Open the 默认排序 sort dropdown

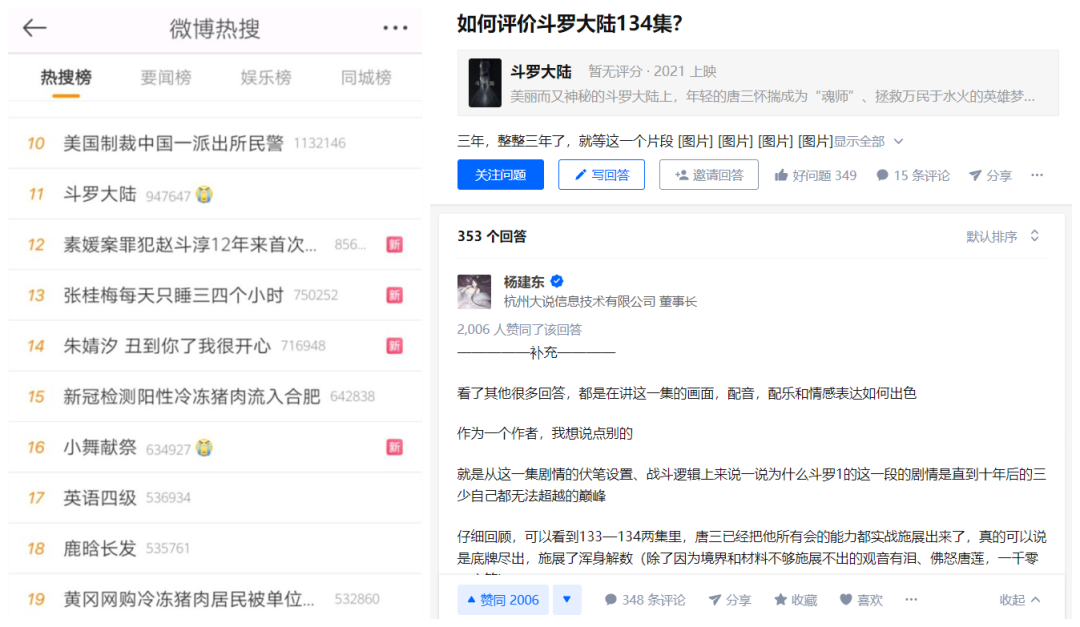[x=1003, y=236]
